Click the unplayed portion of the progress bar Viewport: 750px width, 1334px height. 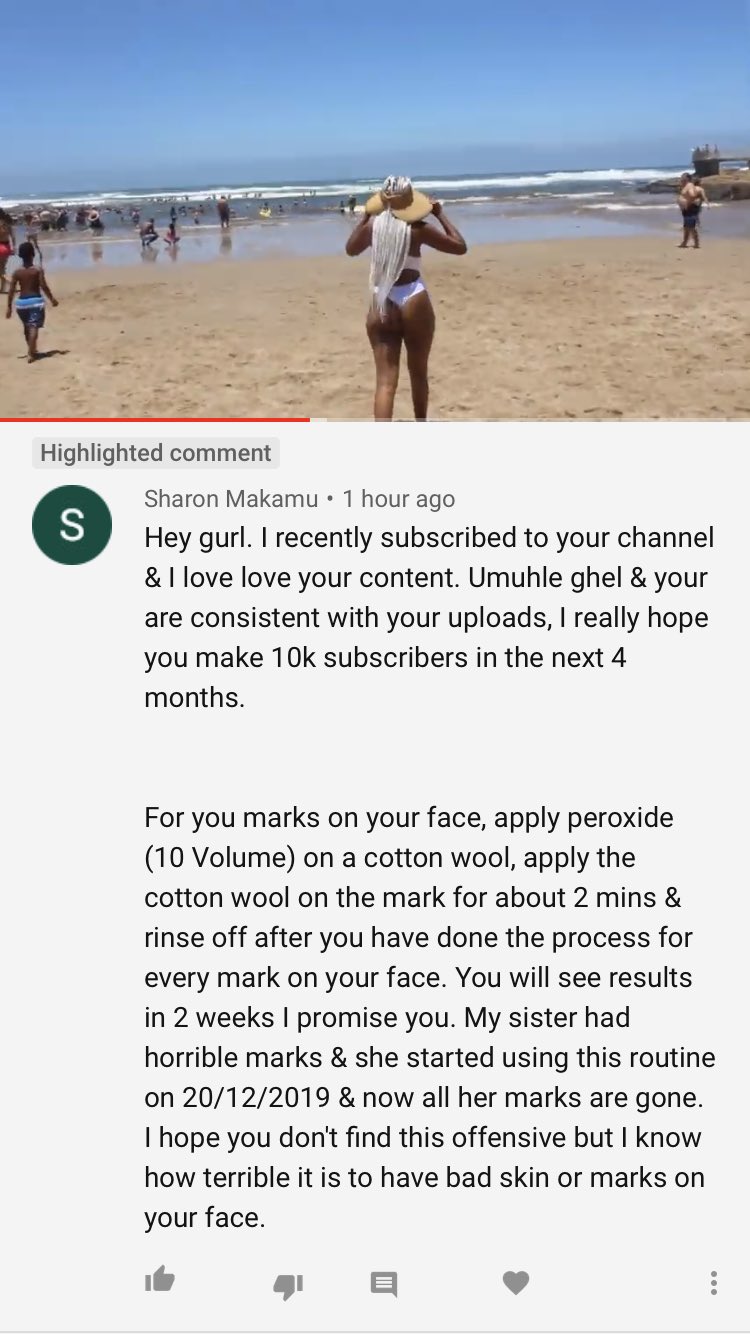click(530, 419)
